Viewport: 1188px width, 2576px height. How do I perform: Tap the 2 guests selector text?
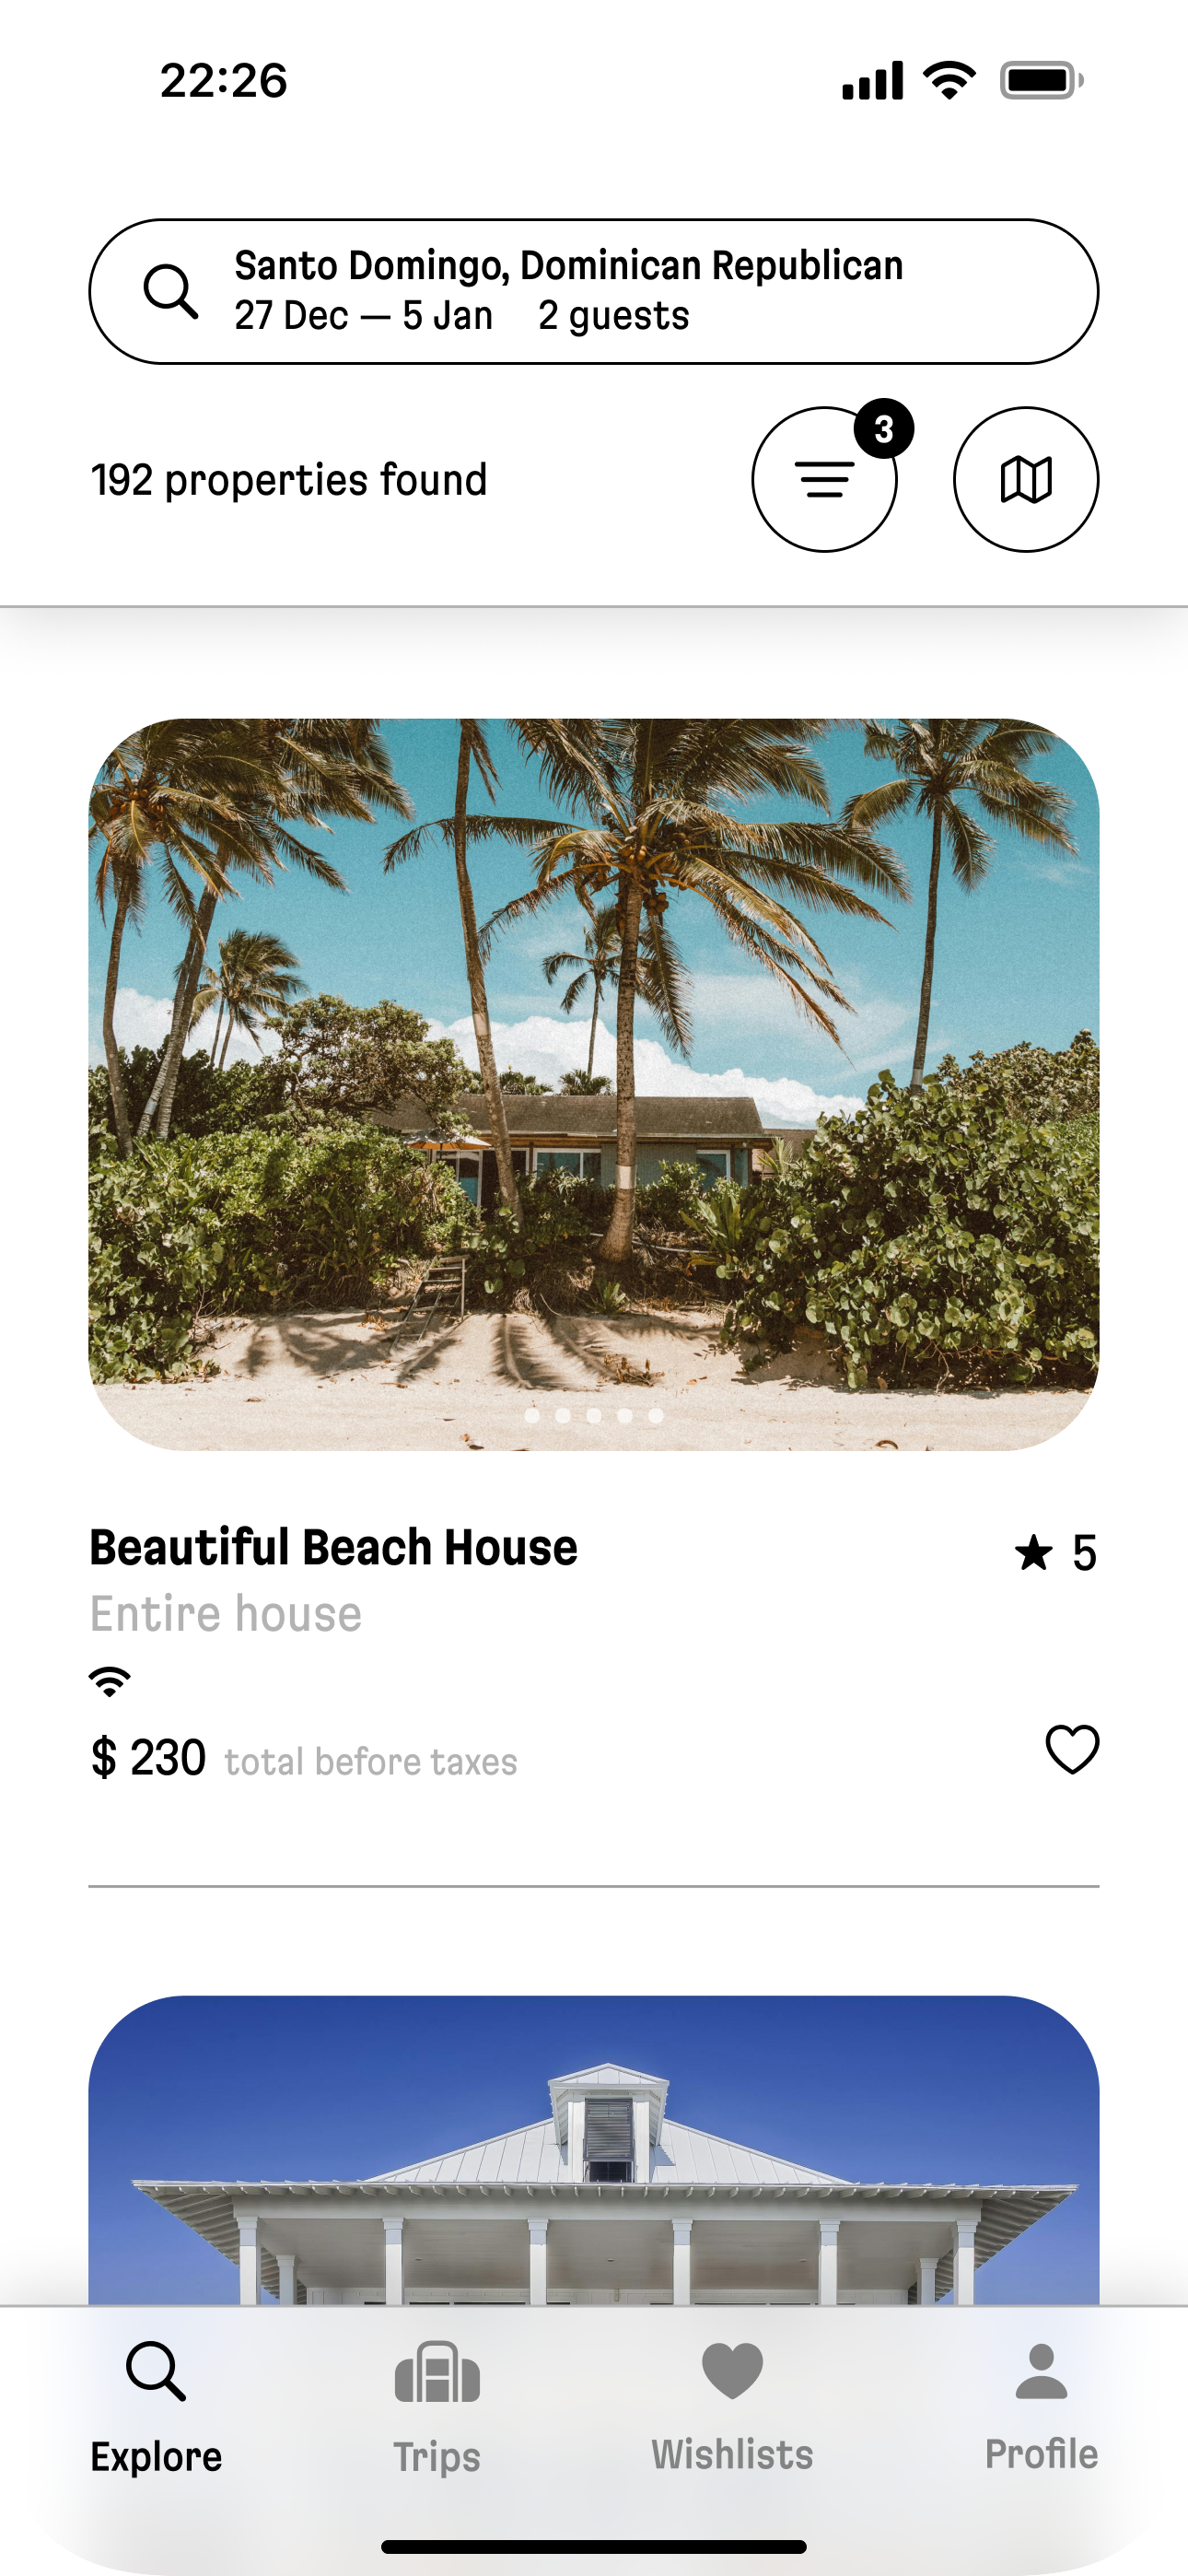[x=613, y=316]
